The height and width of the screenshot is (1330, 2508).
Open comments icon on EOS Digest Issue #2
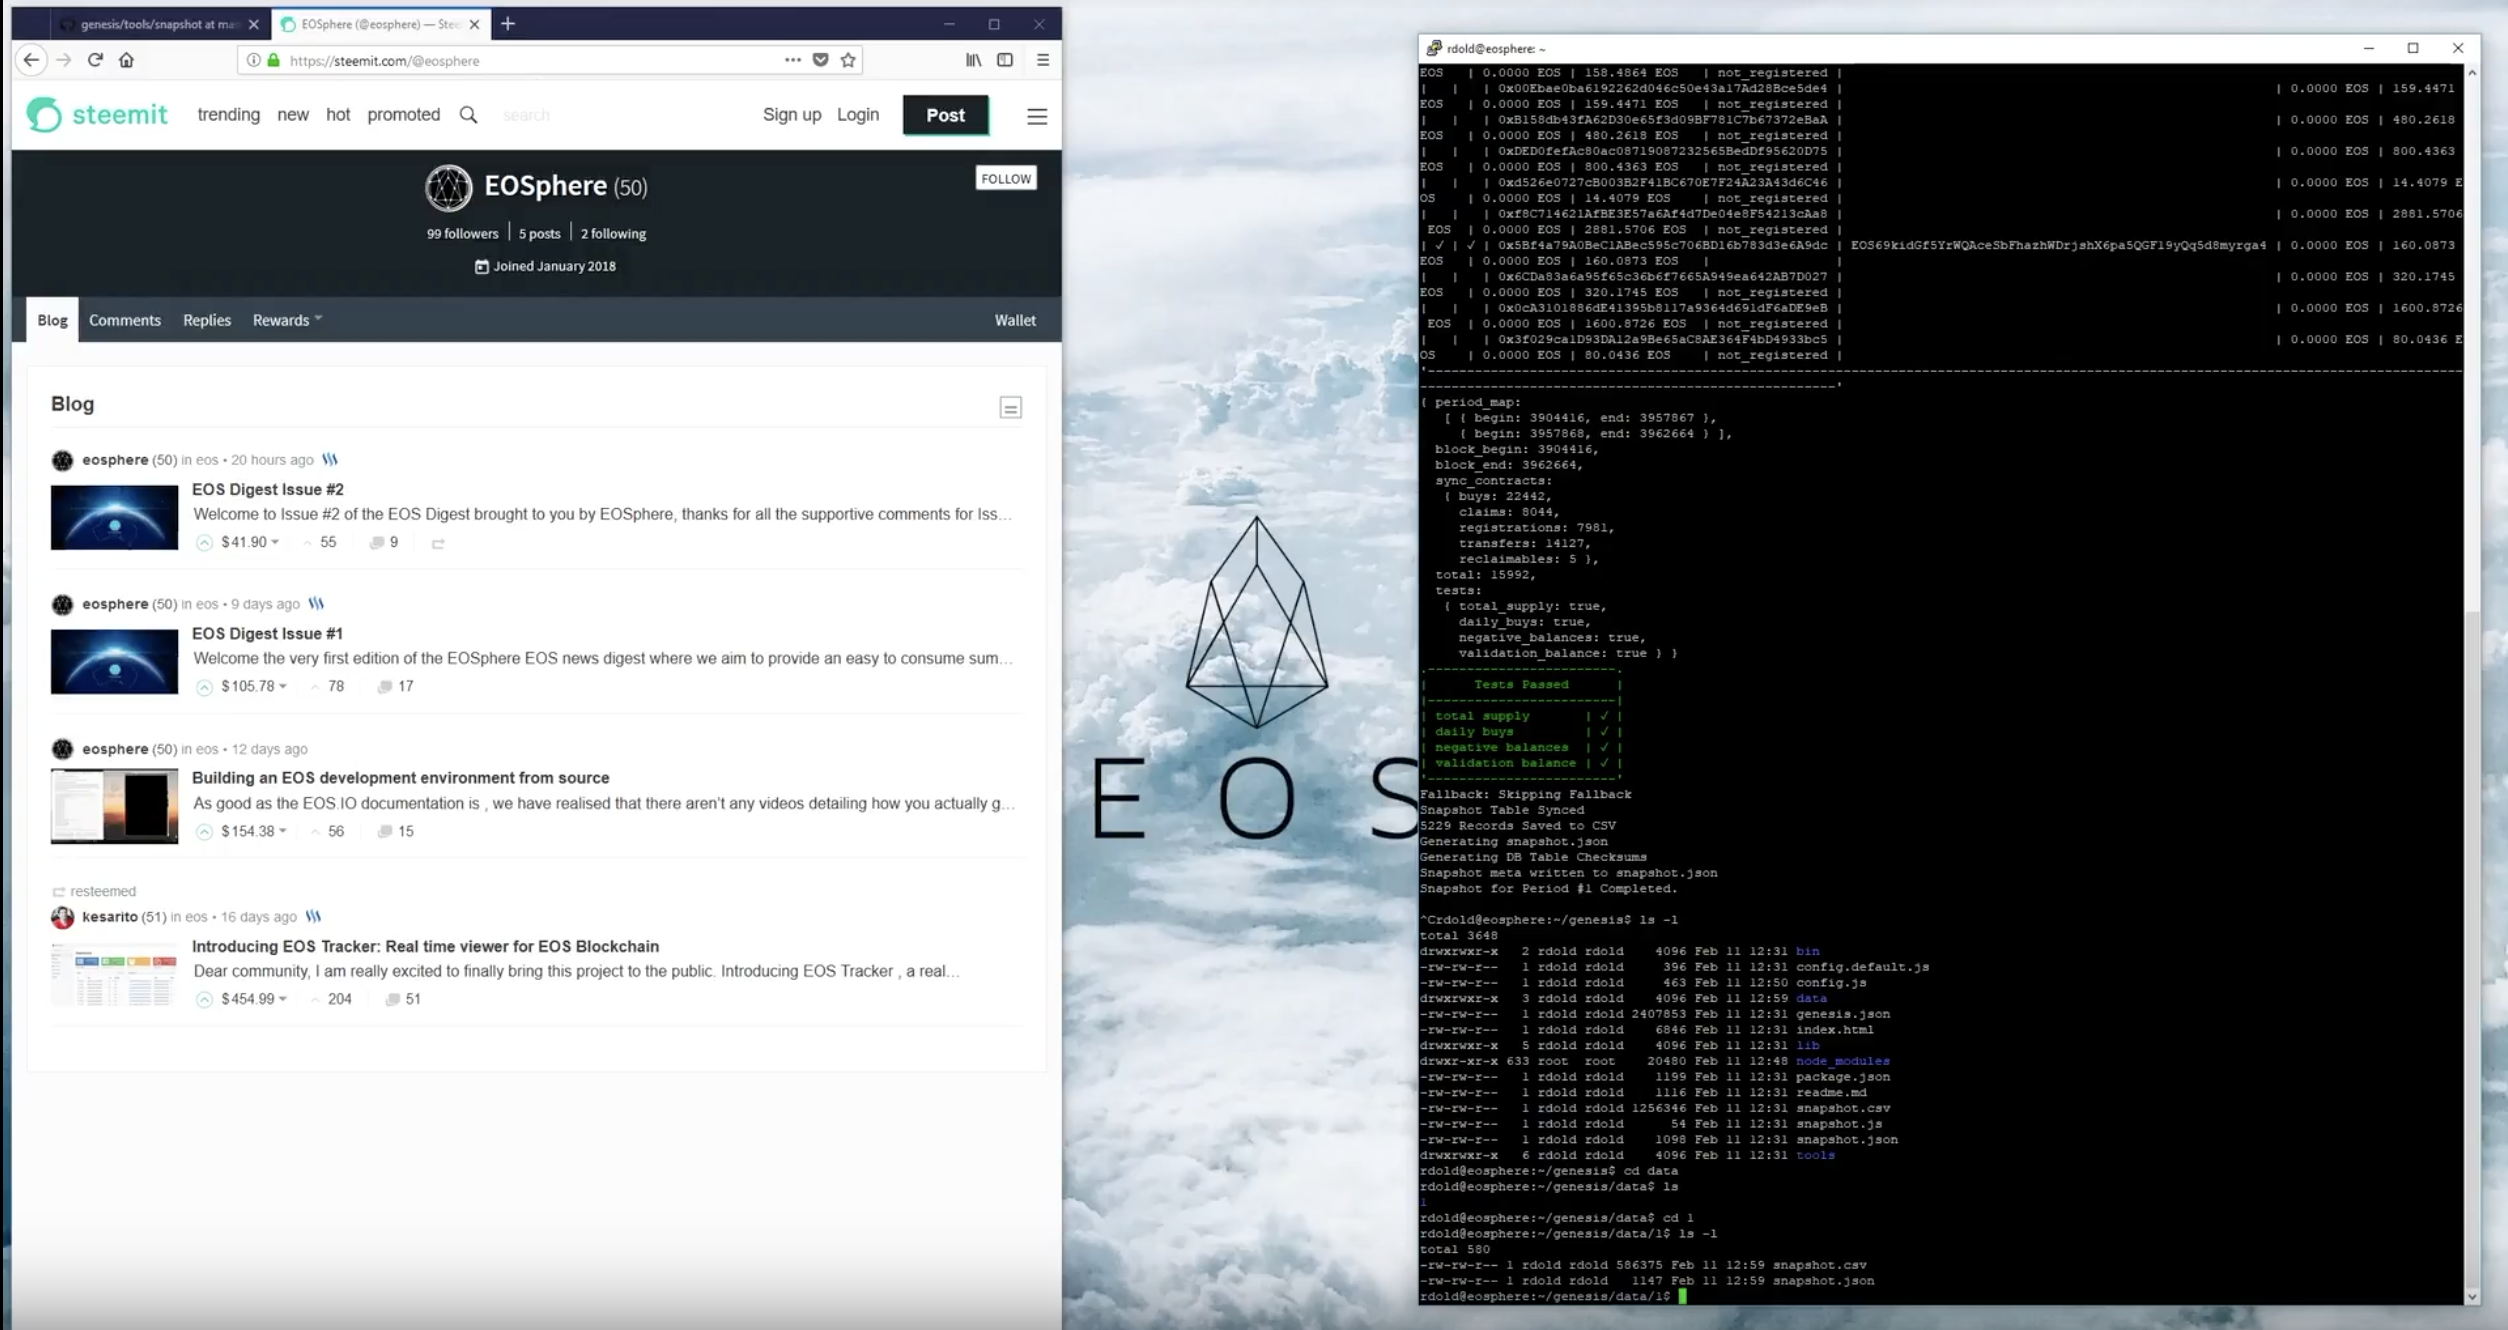[x=377, y=543]
